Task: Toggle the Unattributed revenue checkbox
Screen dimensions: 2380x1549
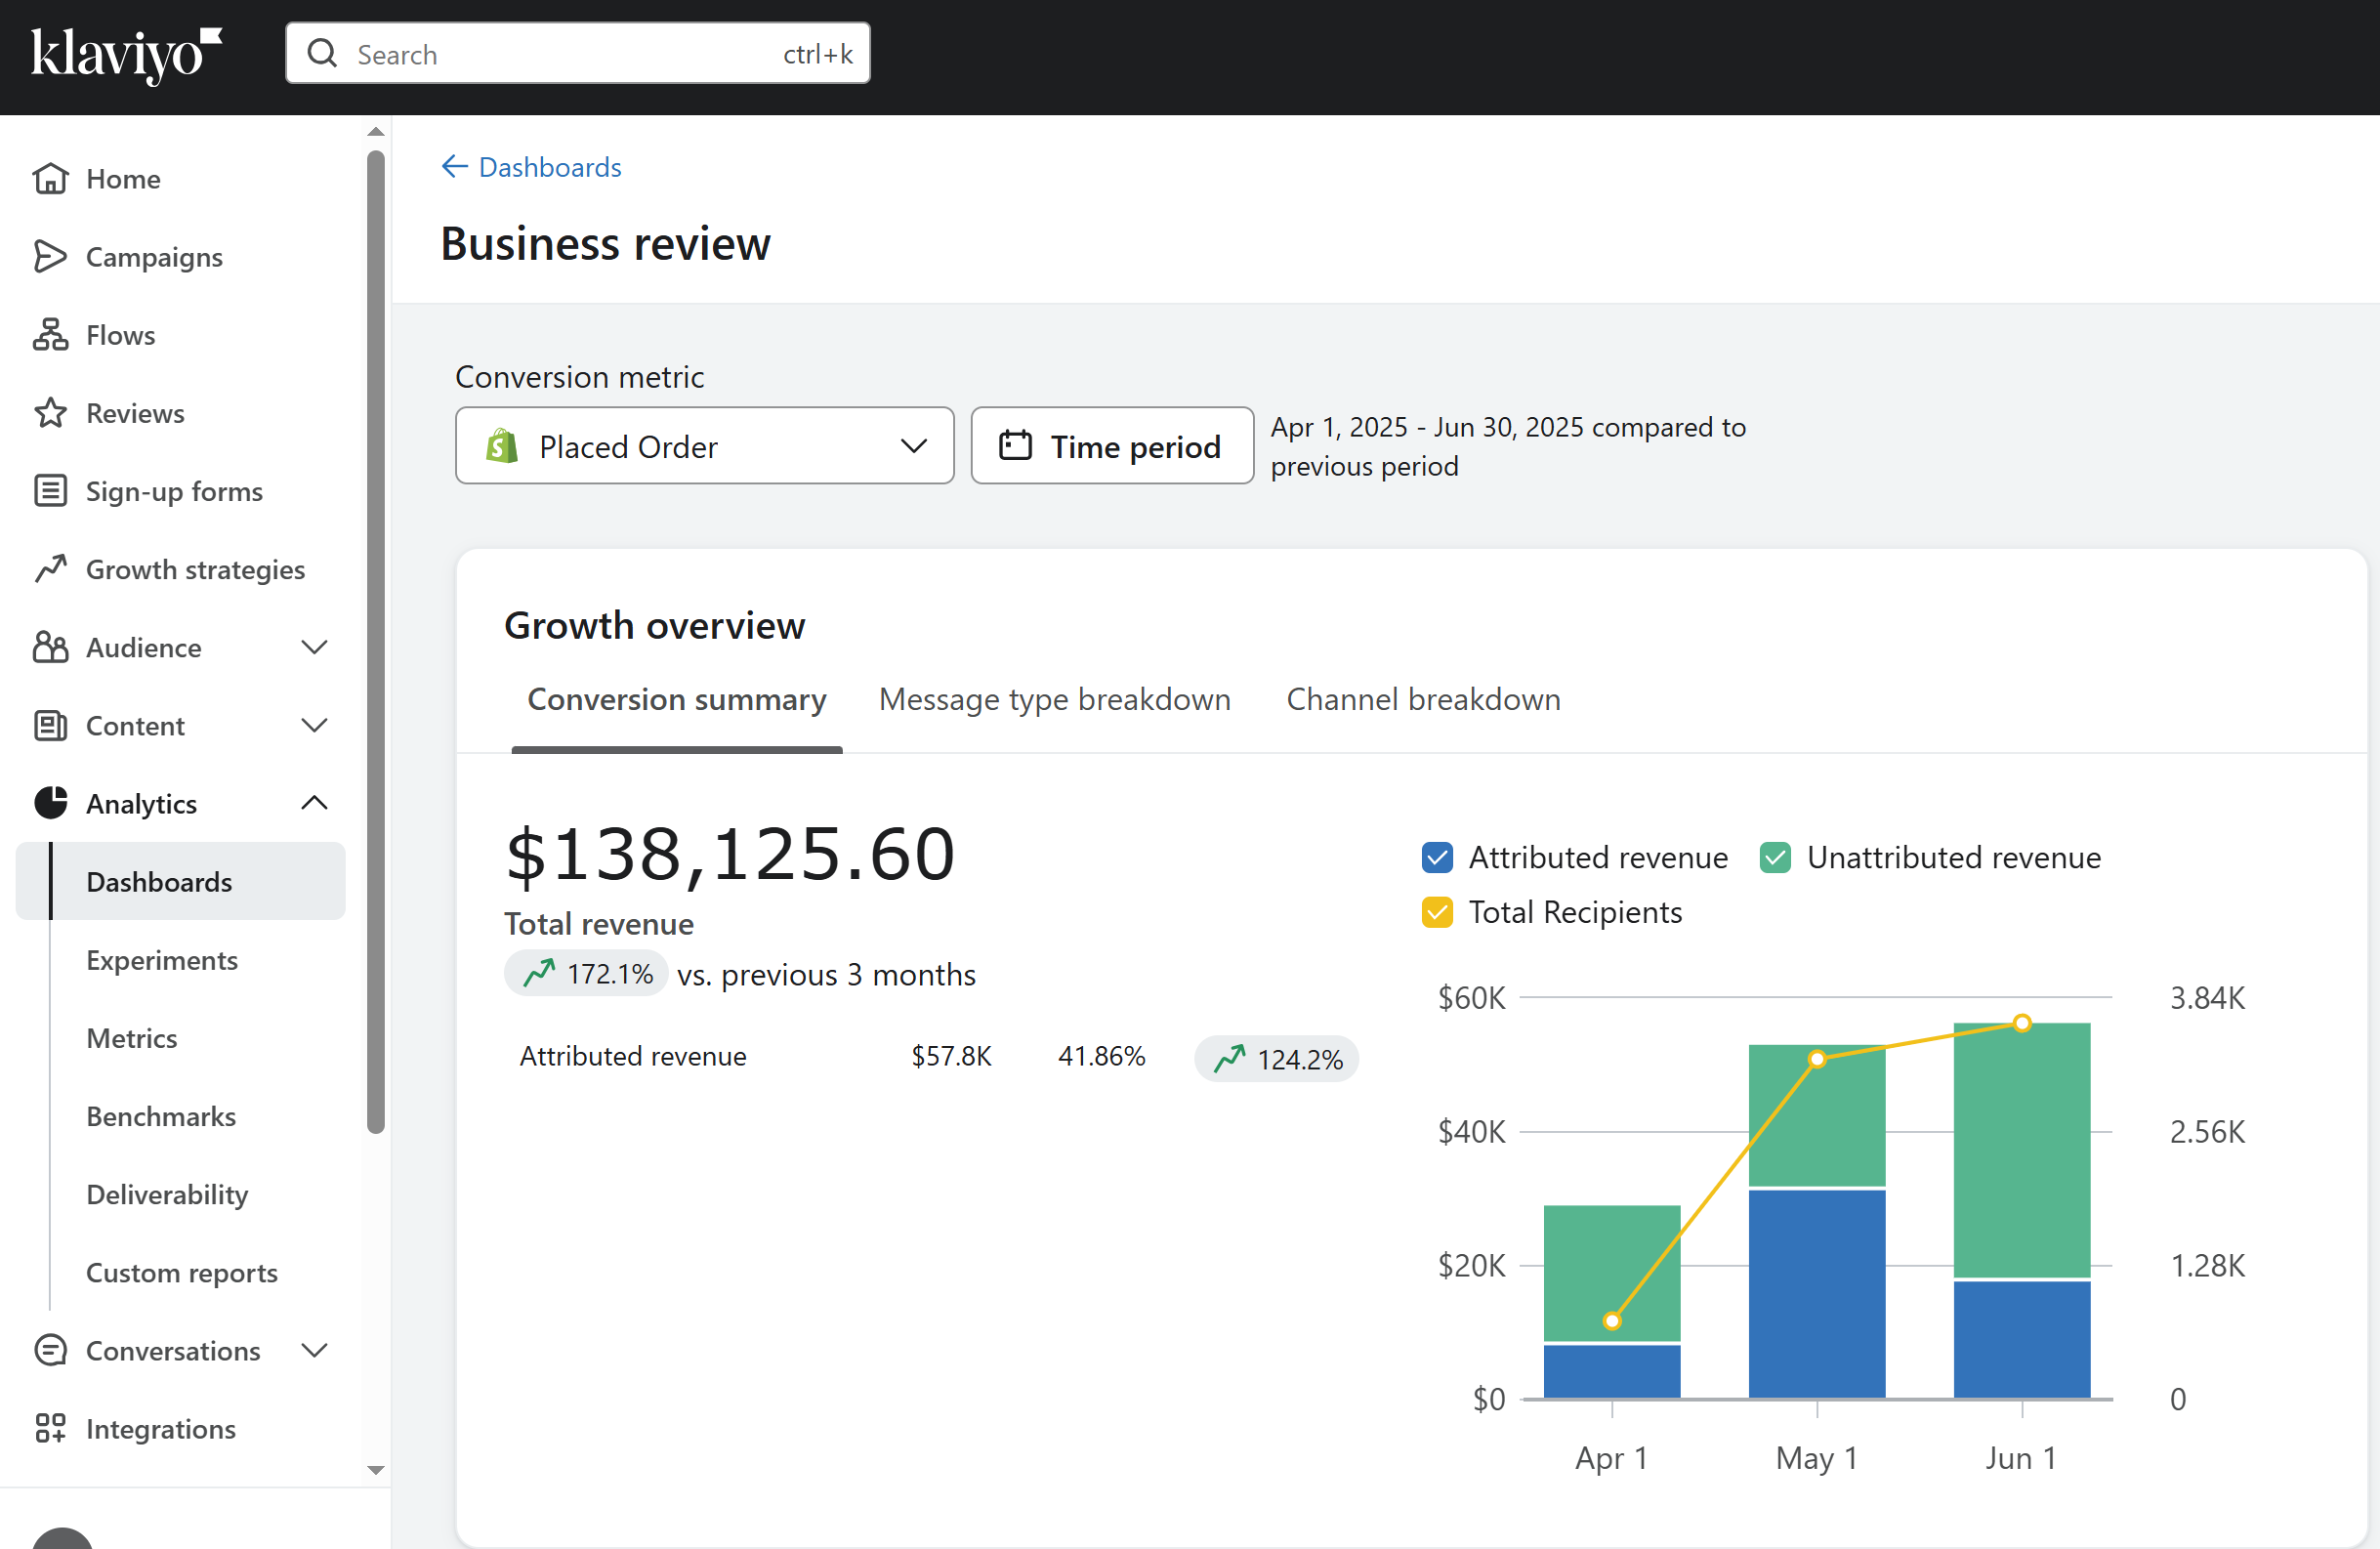Action: pyautogui.click(x=1775, y=857)
